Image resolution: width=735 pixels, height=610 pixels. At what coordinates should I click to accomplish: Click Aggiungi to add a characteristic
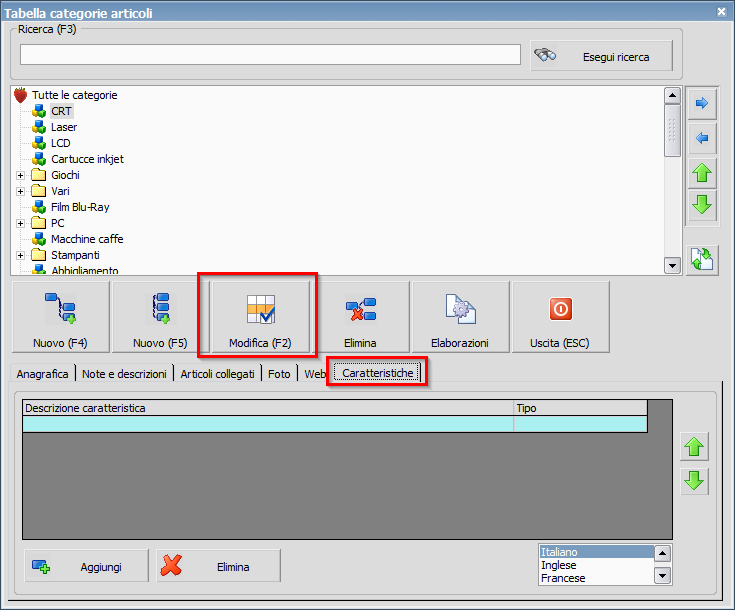click(x=87, y=566)
